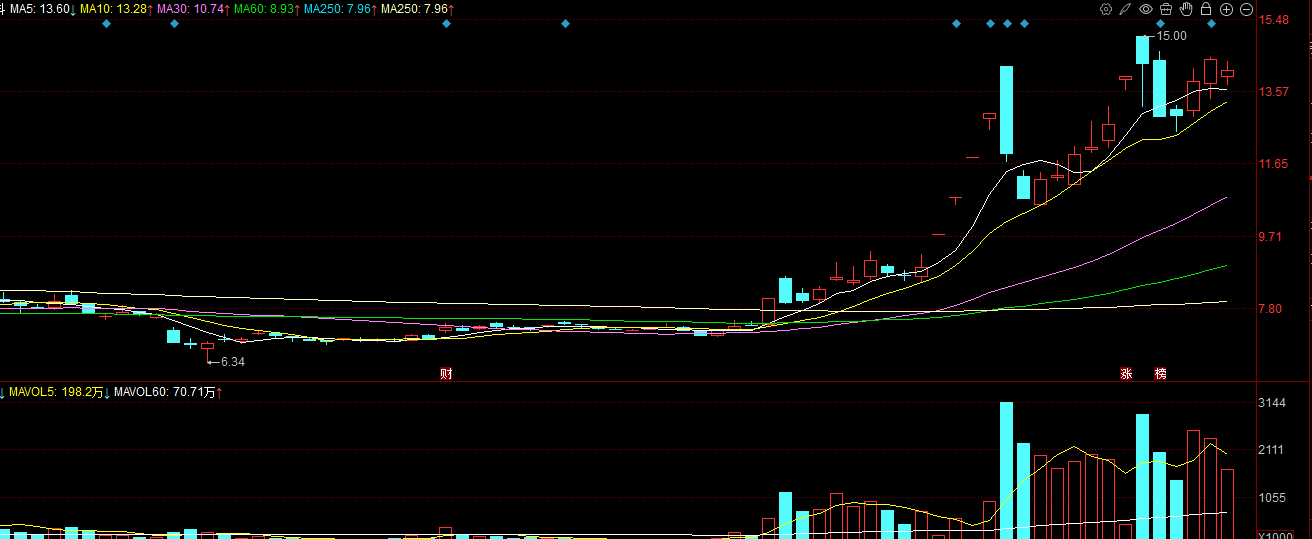This screenshot has width=1312, height=539.
Task: Click the 涨 marker below the chart
Action: [x=1125, y=374]
